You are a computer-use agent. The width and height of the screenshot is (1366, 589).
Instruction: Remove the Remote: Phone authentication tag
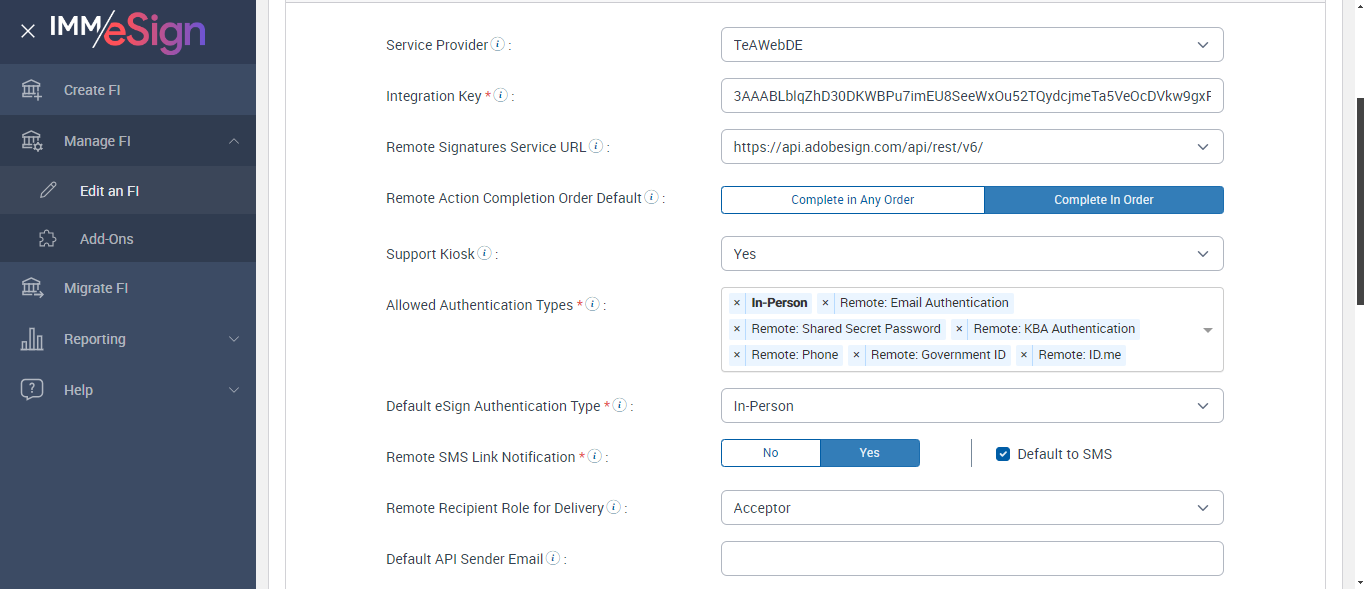[737, 355]
